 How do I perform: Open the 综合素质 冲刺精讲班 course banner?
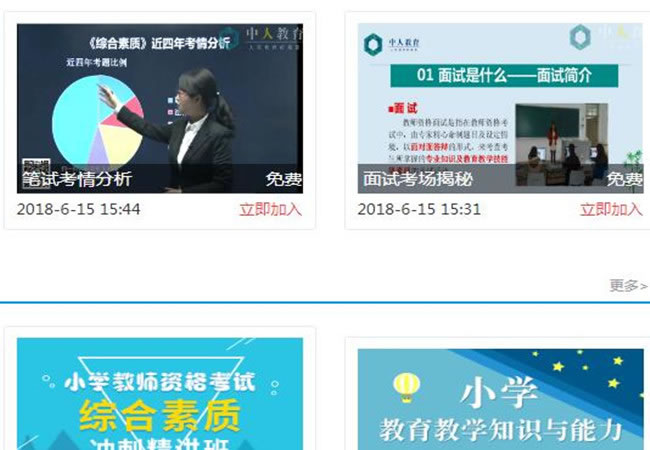tap(160, 394)
